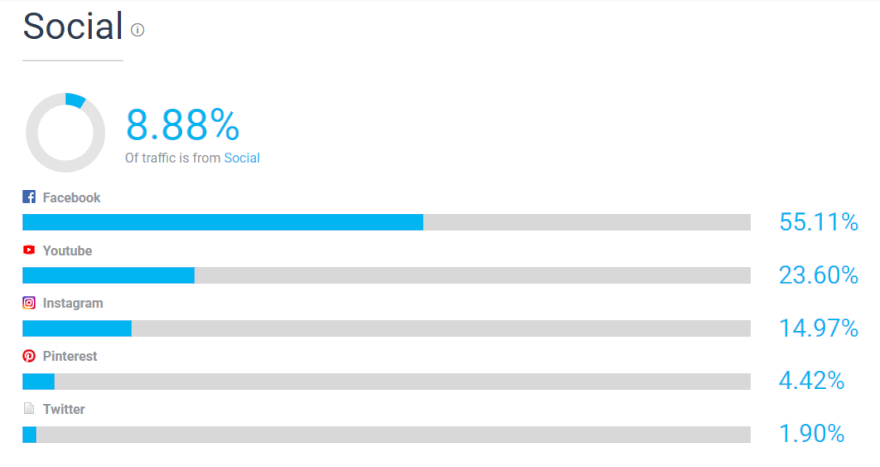Click the Instagram camera logo icon
This screenshot has width=880, height=467.
[x=29, y=303]
